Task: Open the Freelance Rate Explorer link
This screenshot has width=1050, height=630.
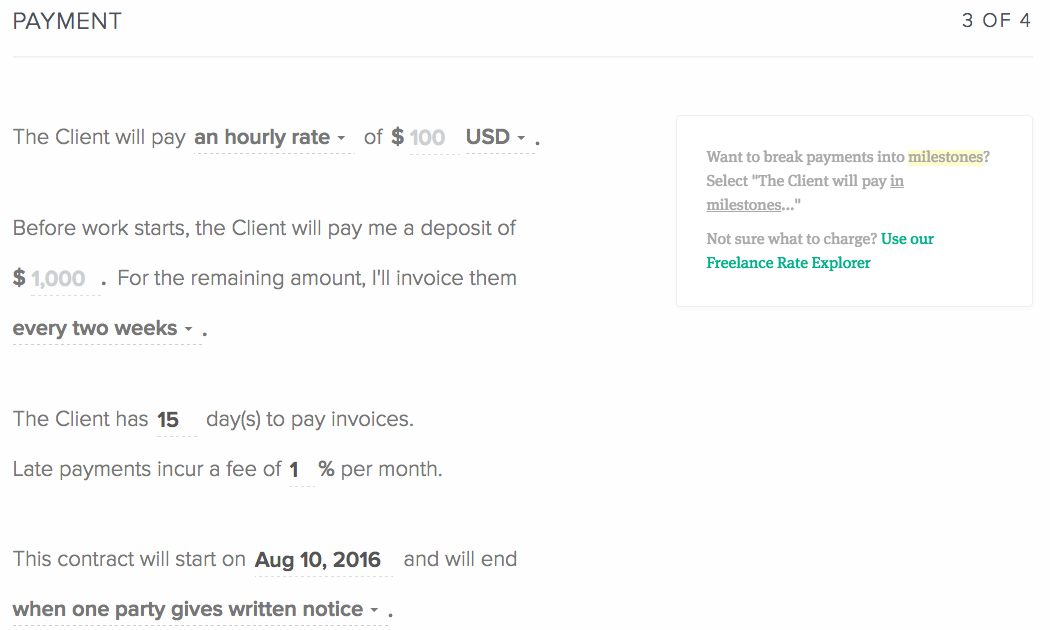Action: tap(788, 263)
